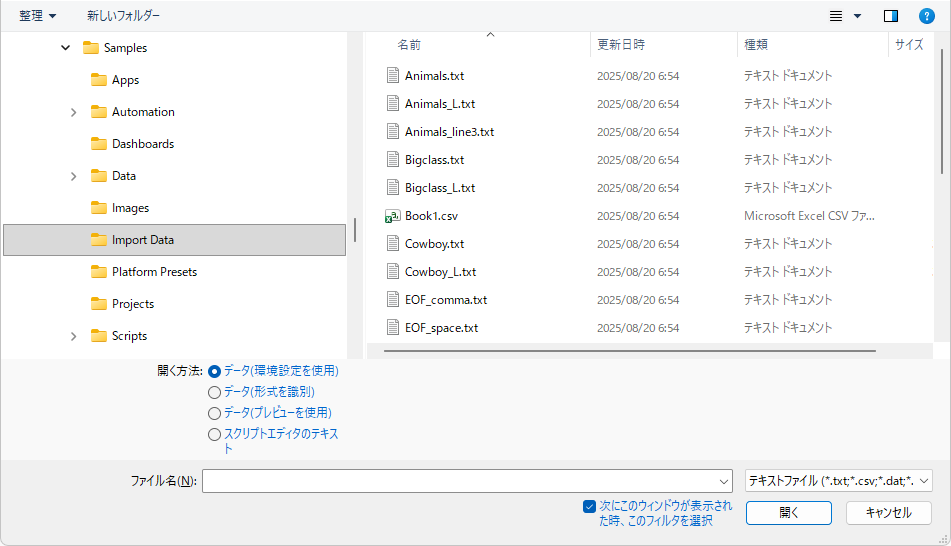Click the Import Data folder icon
Viewport: 951px width, 546px height.
(x=99, y=240)
